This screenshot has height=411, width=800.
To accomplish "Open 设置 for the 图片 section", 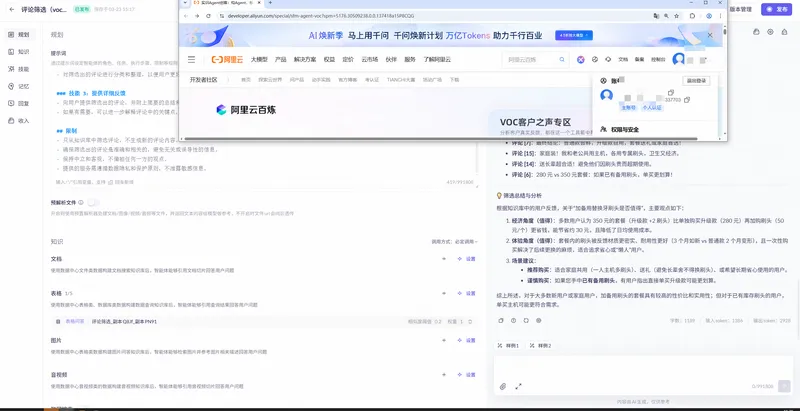I will click(x=466, y=341).
